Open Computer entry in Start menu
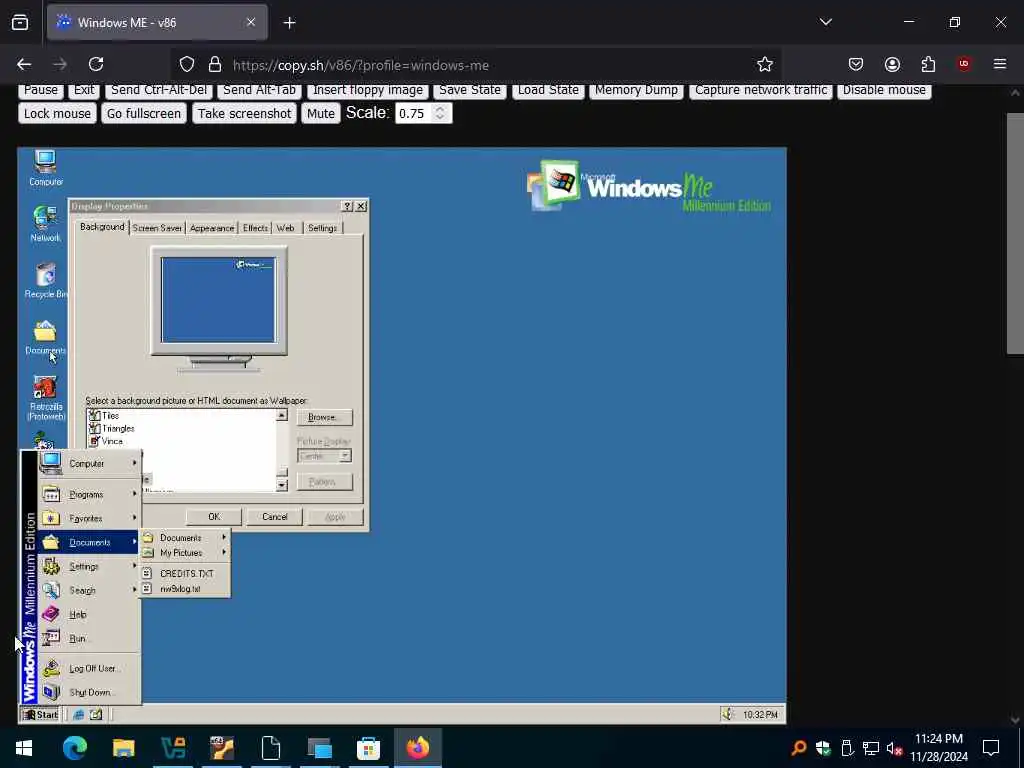This screenshot has height=768, width=1024. (x=89, y=464)
